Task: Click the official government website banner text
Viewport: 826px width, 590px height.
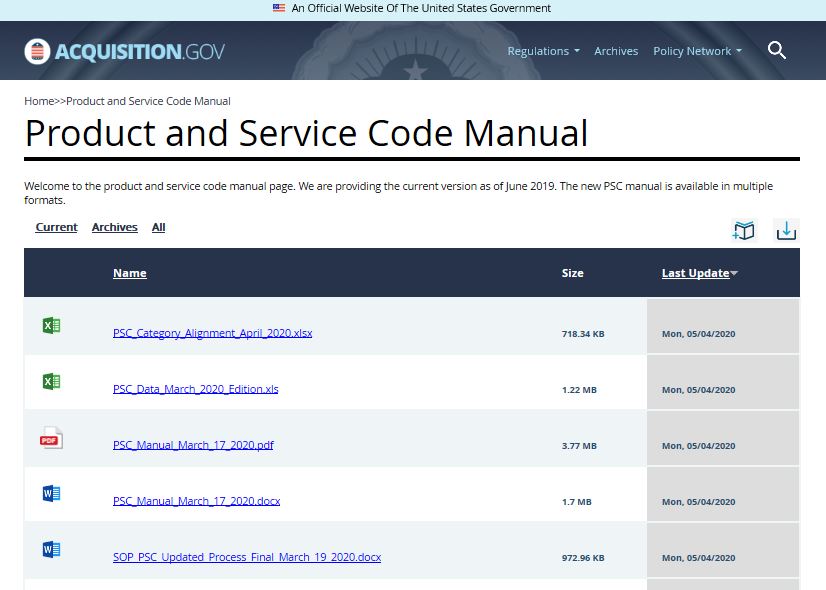Action: (x=421, y=8)
